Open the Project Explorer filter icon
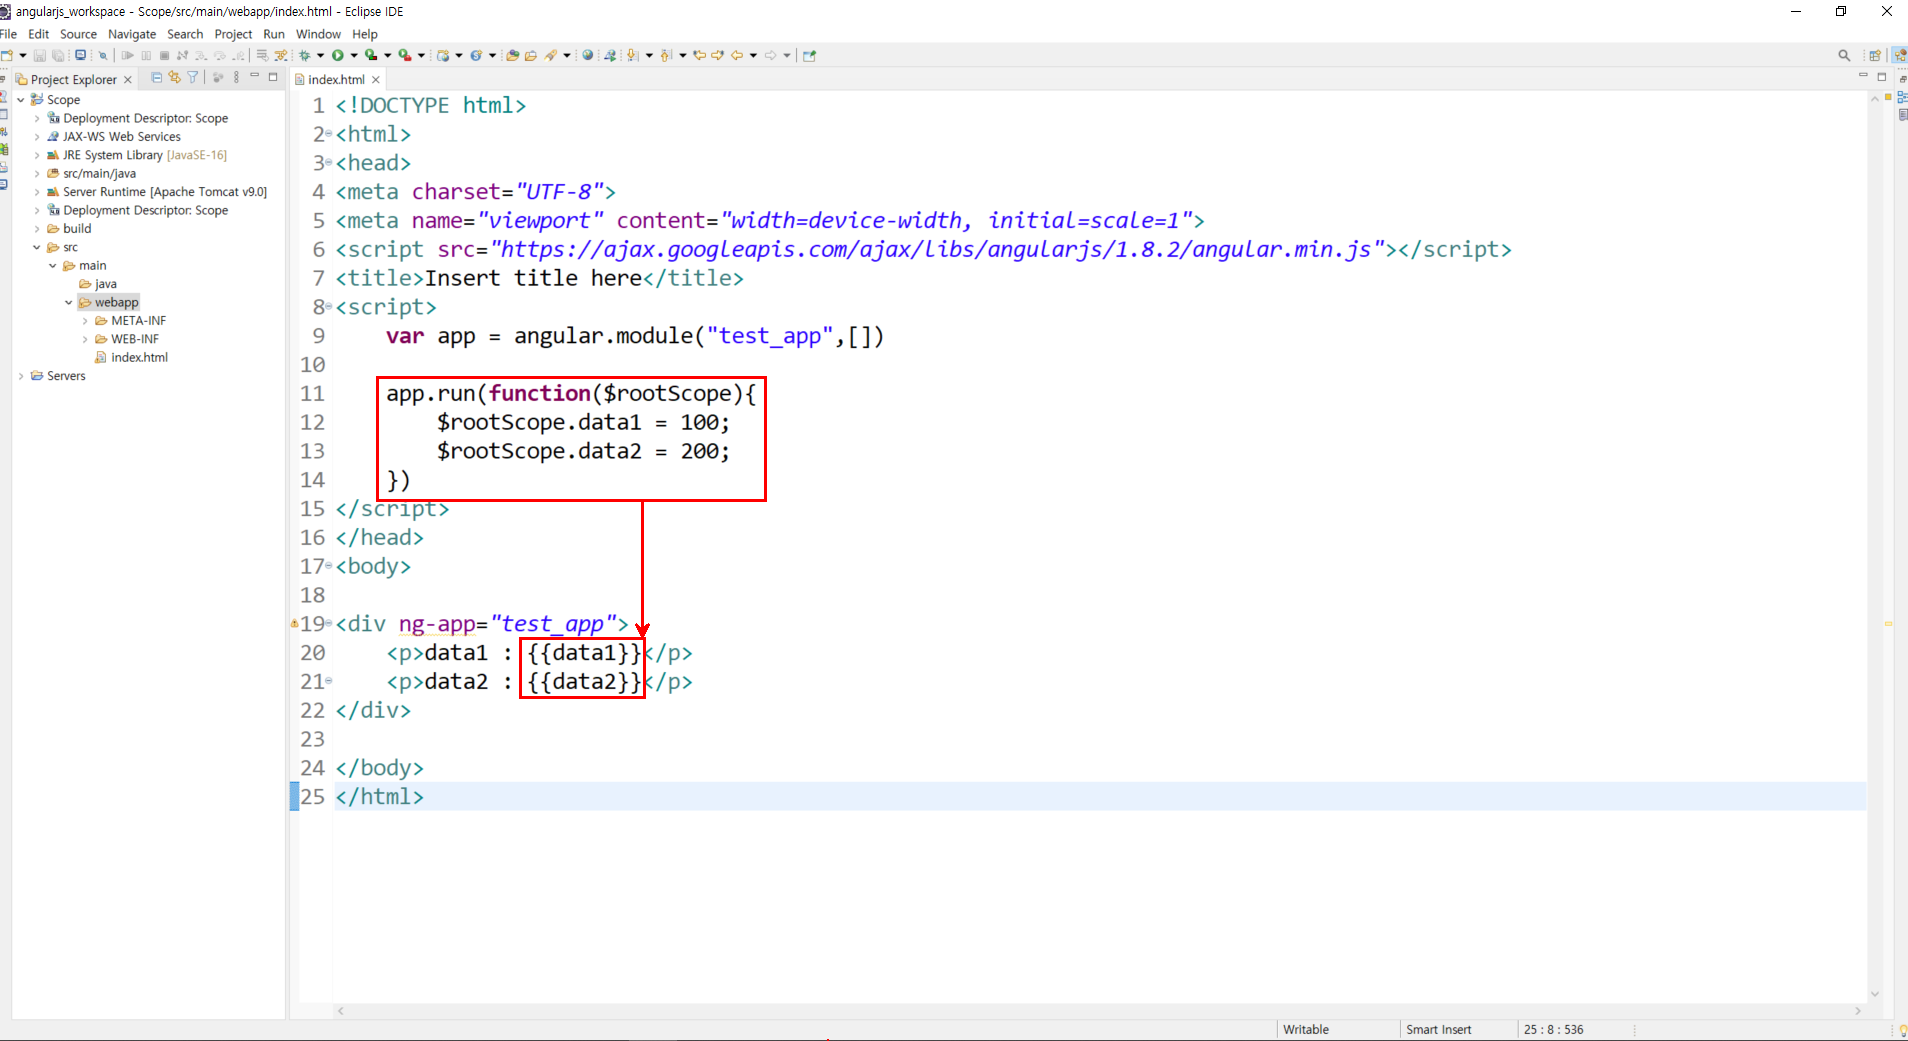 point(193,77)
